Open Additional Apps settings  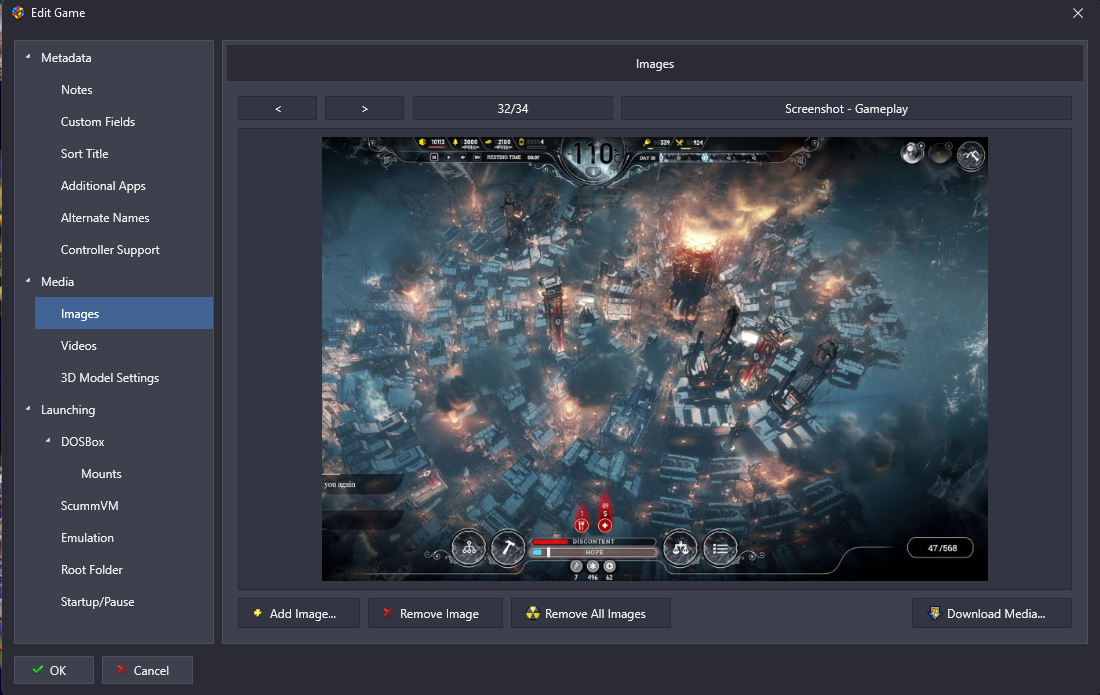click(x=103, y=186)
